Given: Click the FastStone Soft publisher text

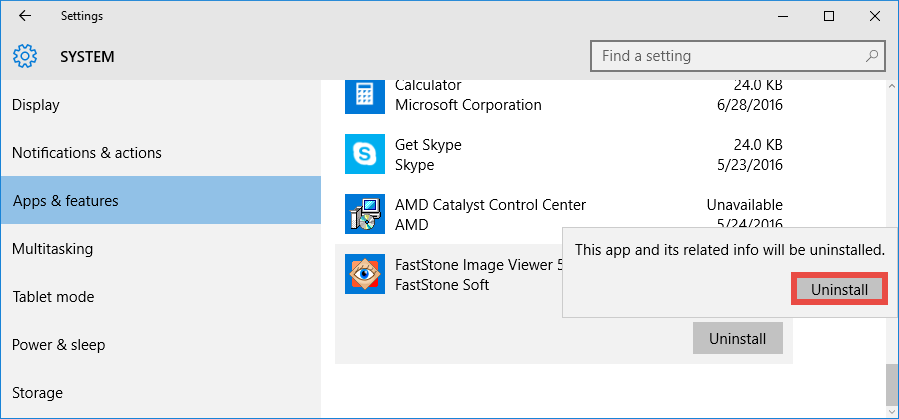Looking at the screenshot, I should (x=442, y=284).
